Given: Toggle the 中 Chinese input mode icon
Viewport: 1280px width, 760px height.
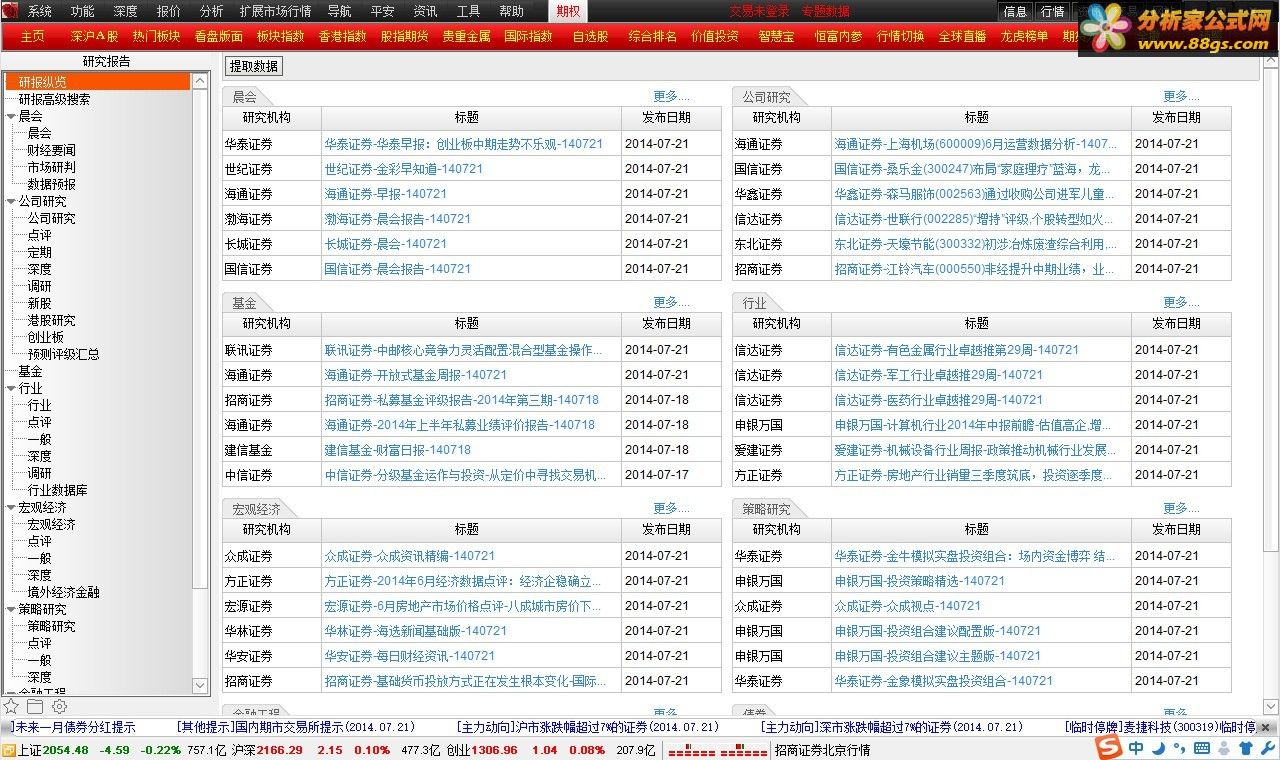Looking at the screenshot, I should (x=1137, y=748).
